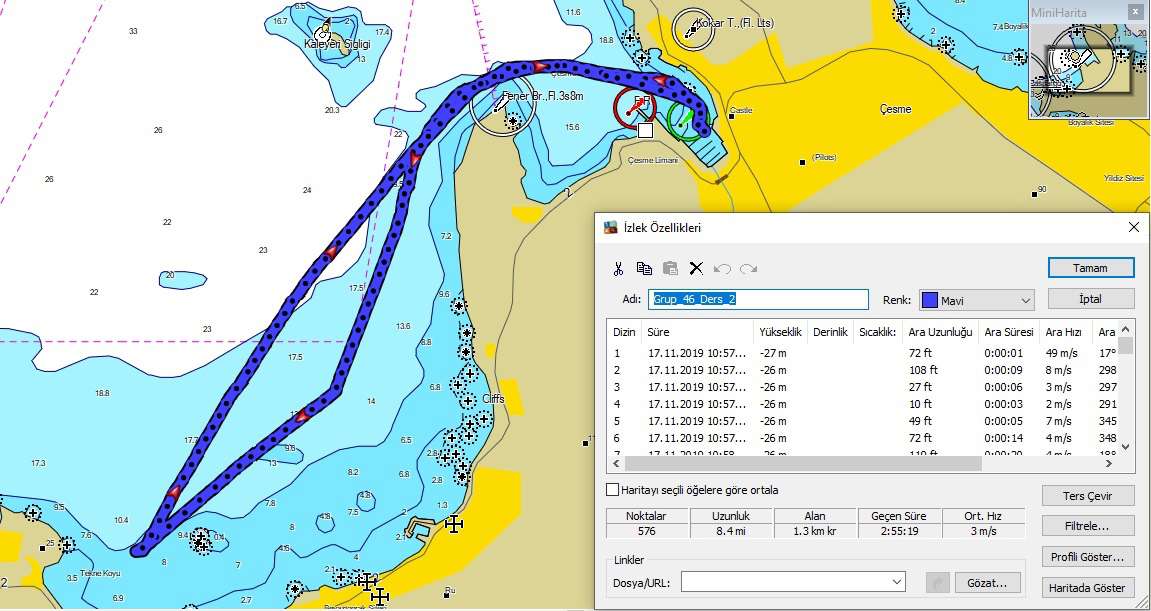Image resolution: width=1151 pixels, height=611 pixels.
Task: Click the 'Ters Çevir' button
Action: tap(1088, 496)
